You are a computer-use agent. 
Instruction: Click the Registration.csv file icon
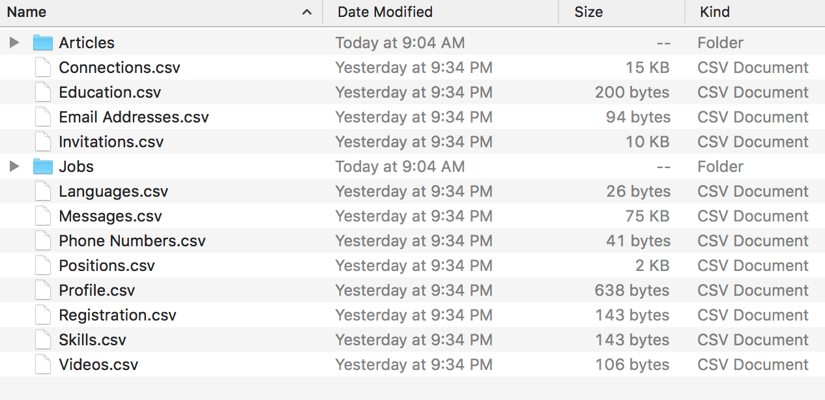click(43, 315)
